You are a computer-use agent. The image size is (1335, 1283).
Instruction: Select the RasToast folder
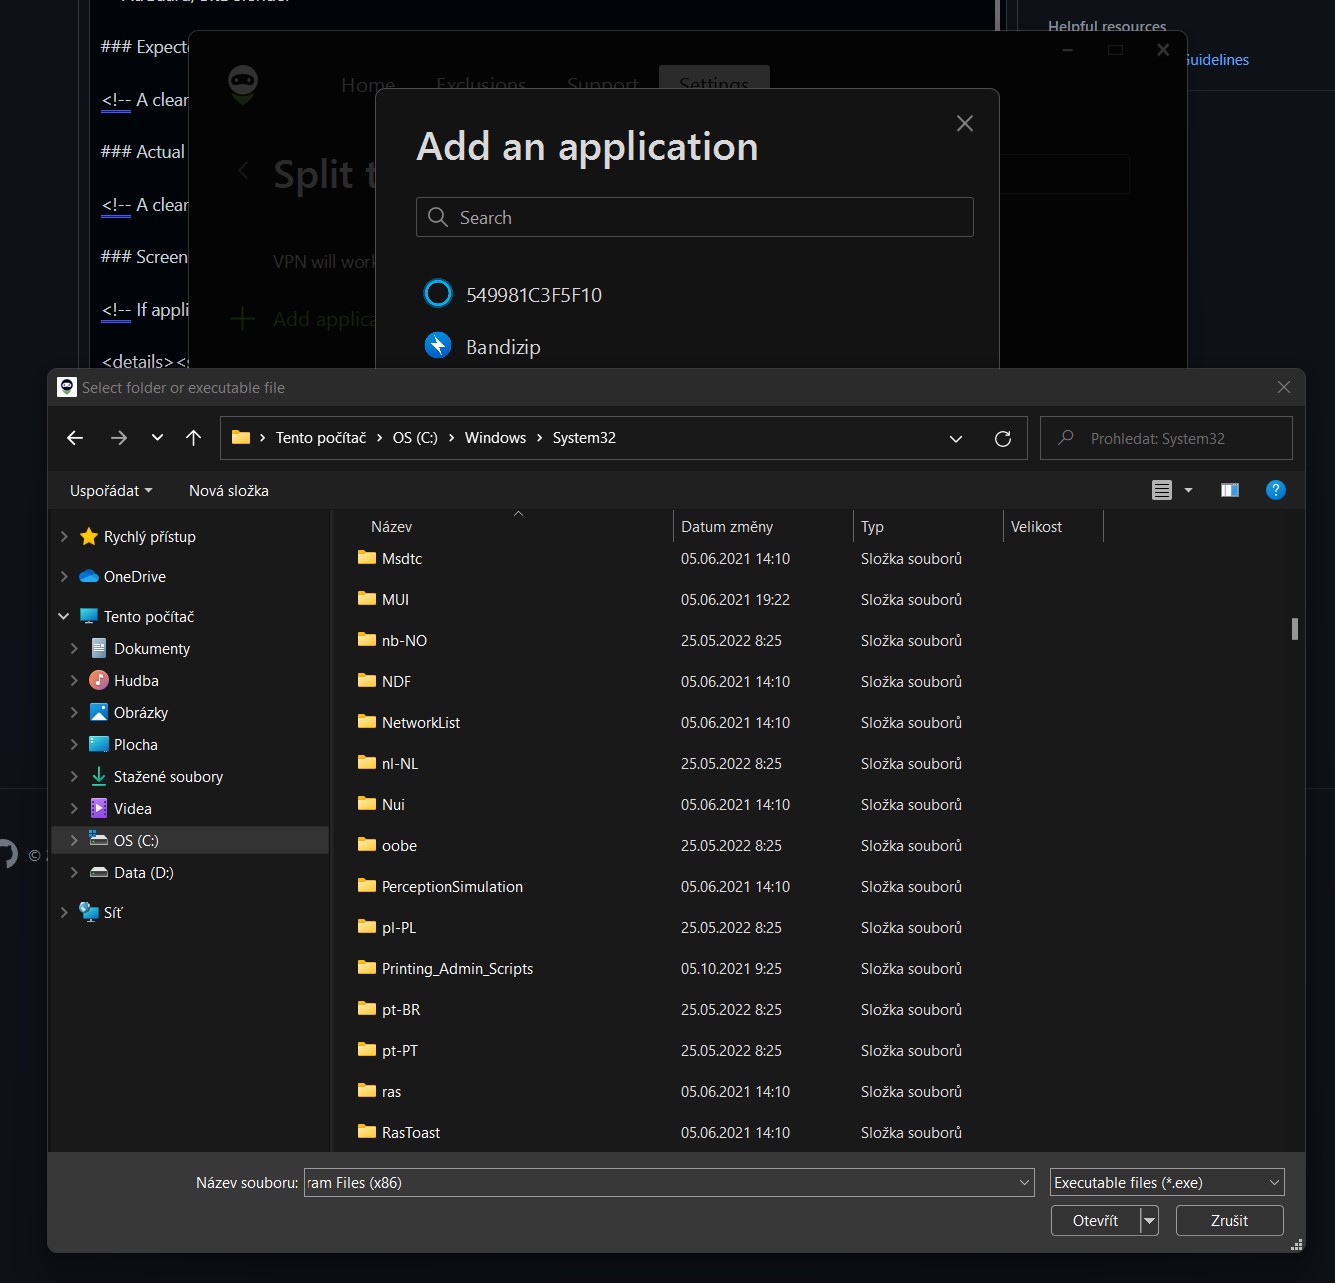411,1132
